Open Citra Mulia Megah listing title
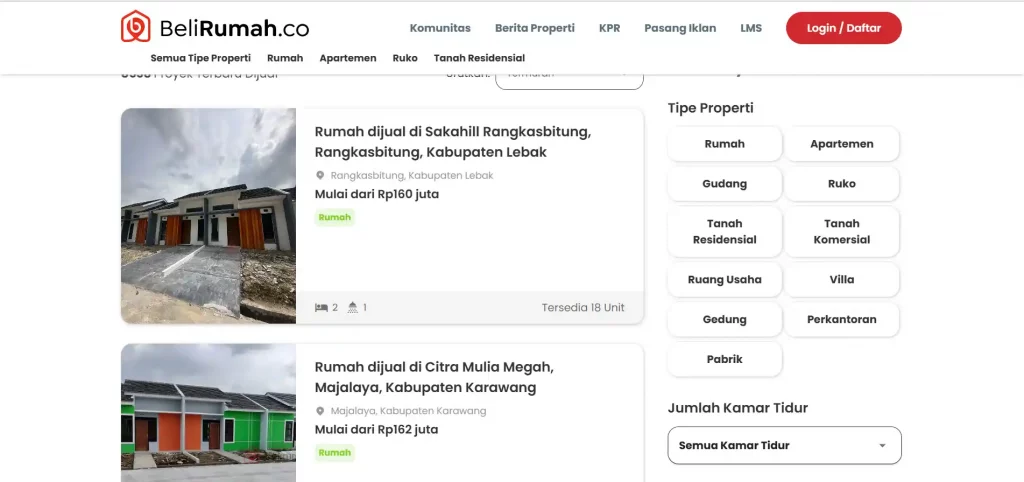The height and width of the screenshot is (482, 1024). click(434, 377)
